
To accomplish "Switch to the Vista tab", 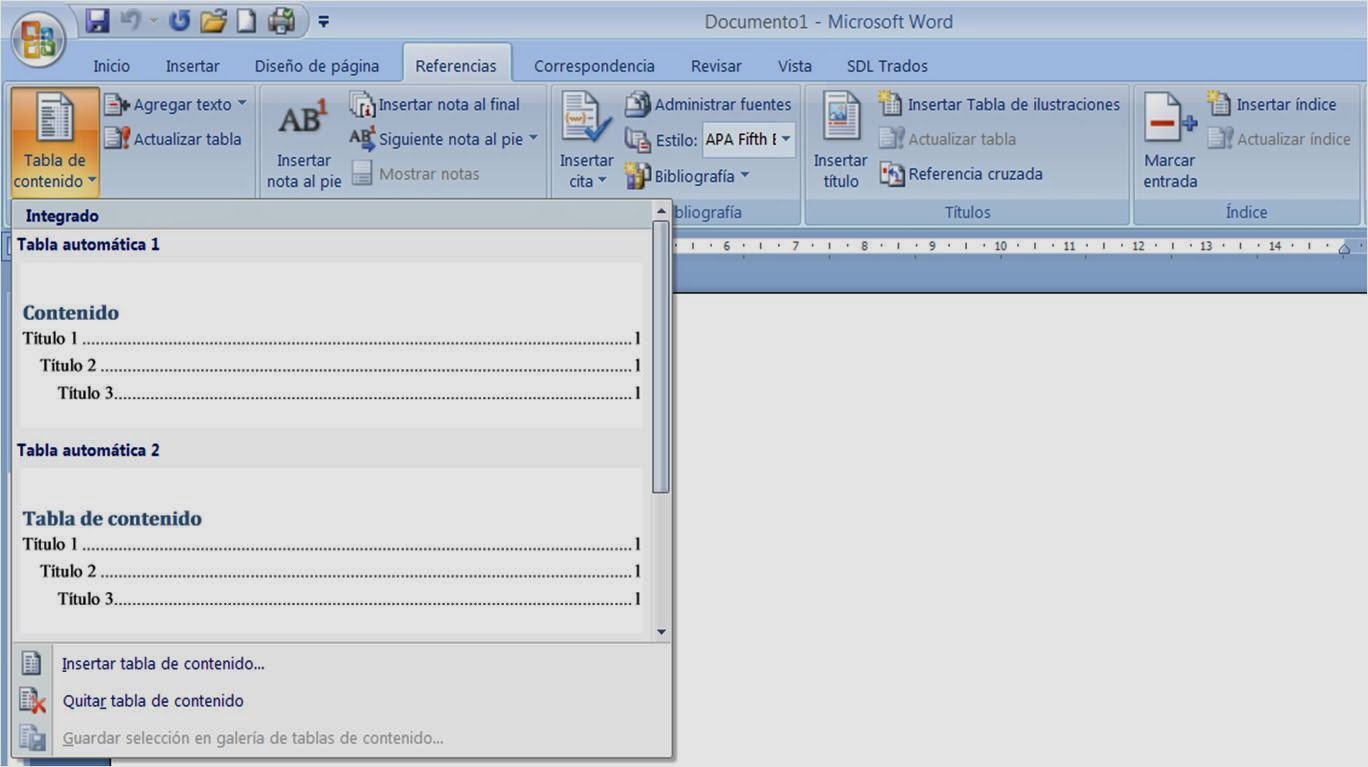I will (x=795, y=66).
